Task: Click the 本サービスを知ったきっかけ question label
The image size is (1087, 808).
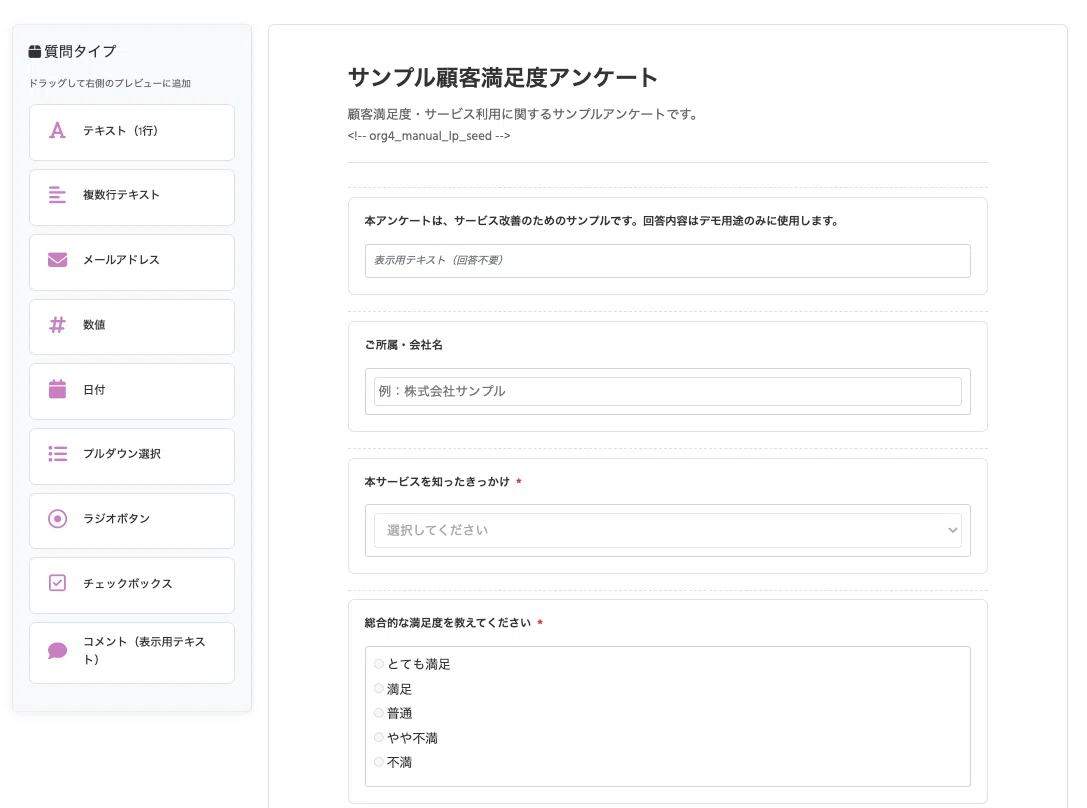Action: (437, 481)
